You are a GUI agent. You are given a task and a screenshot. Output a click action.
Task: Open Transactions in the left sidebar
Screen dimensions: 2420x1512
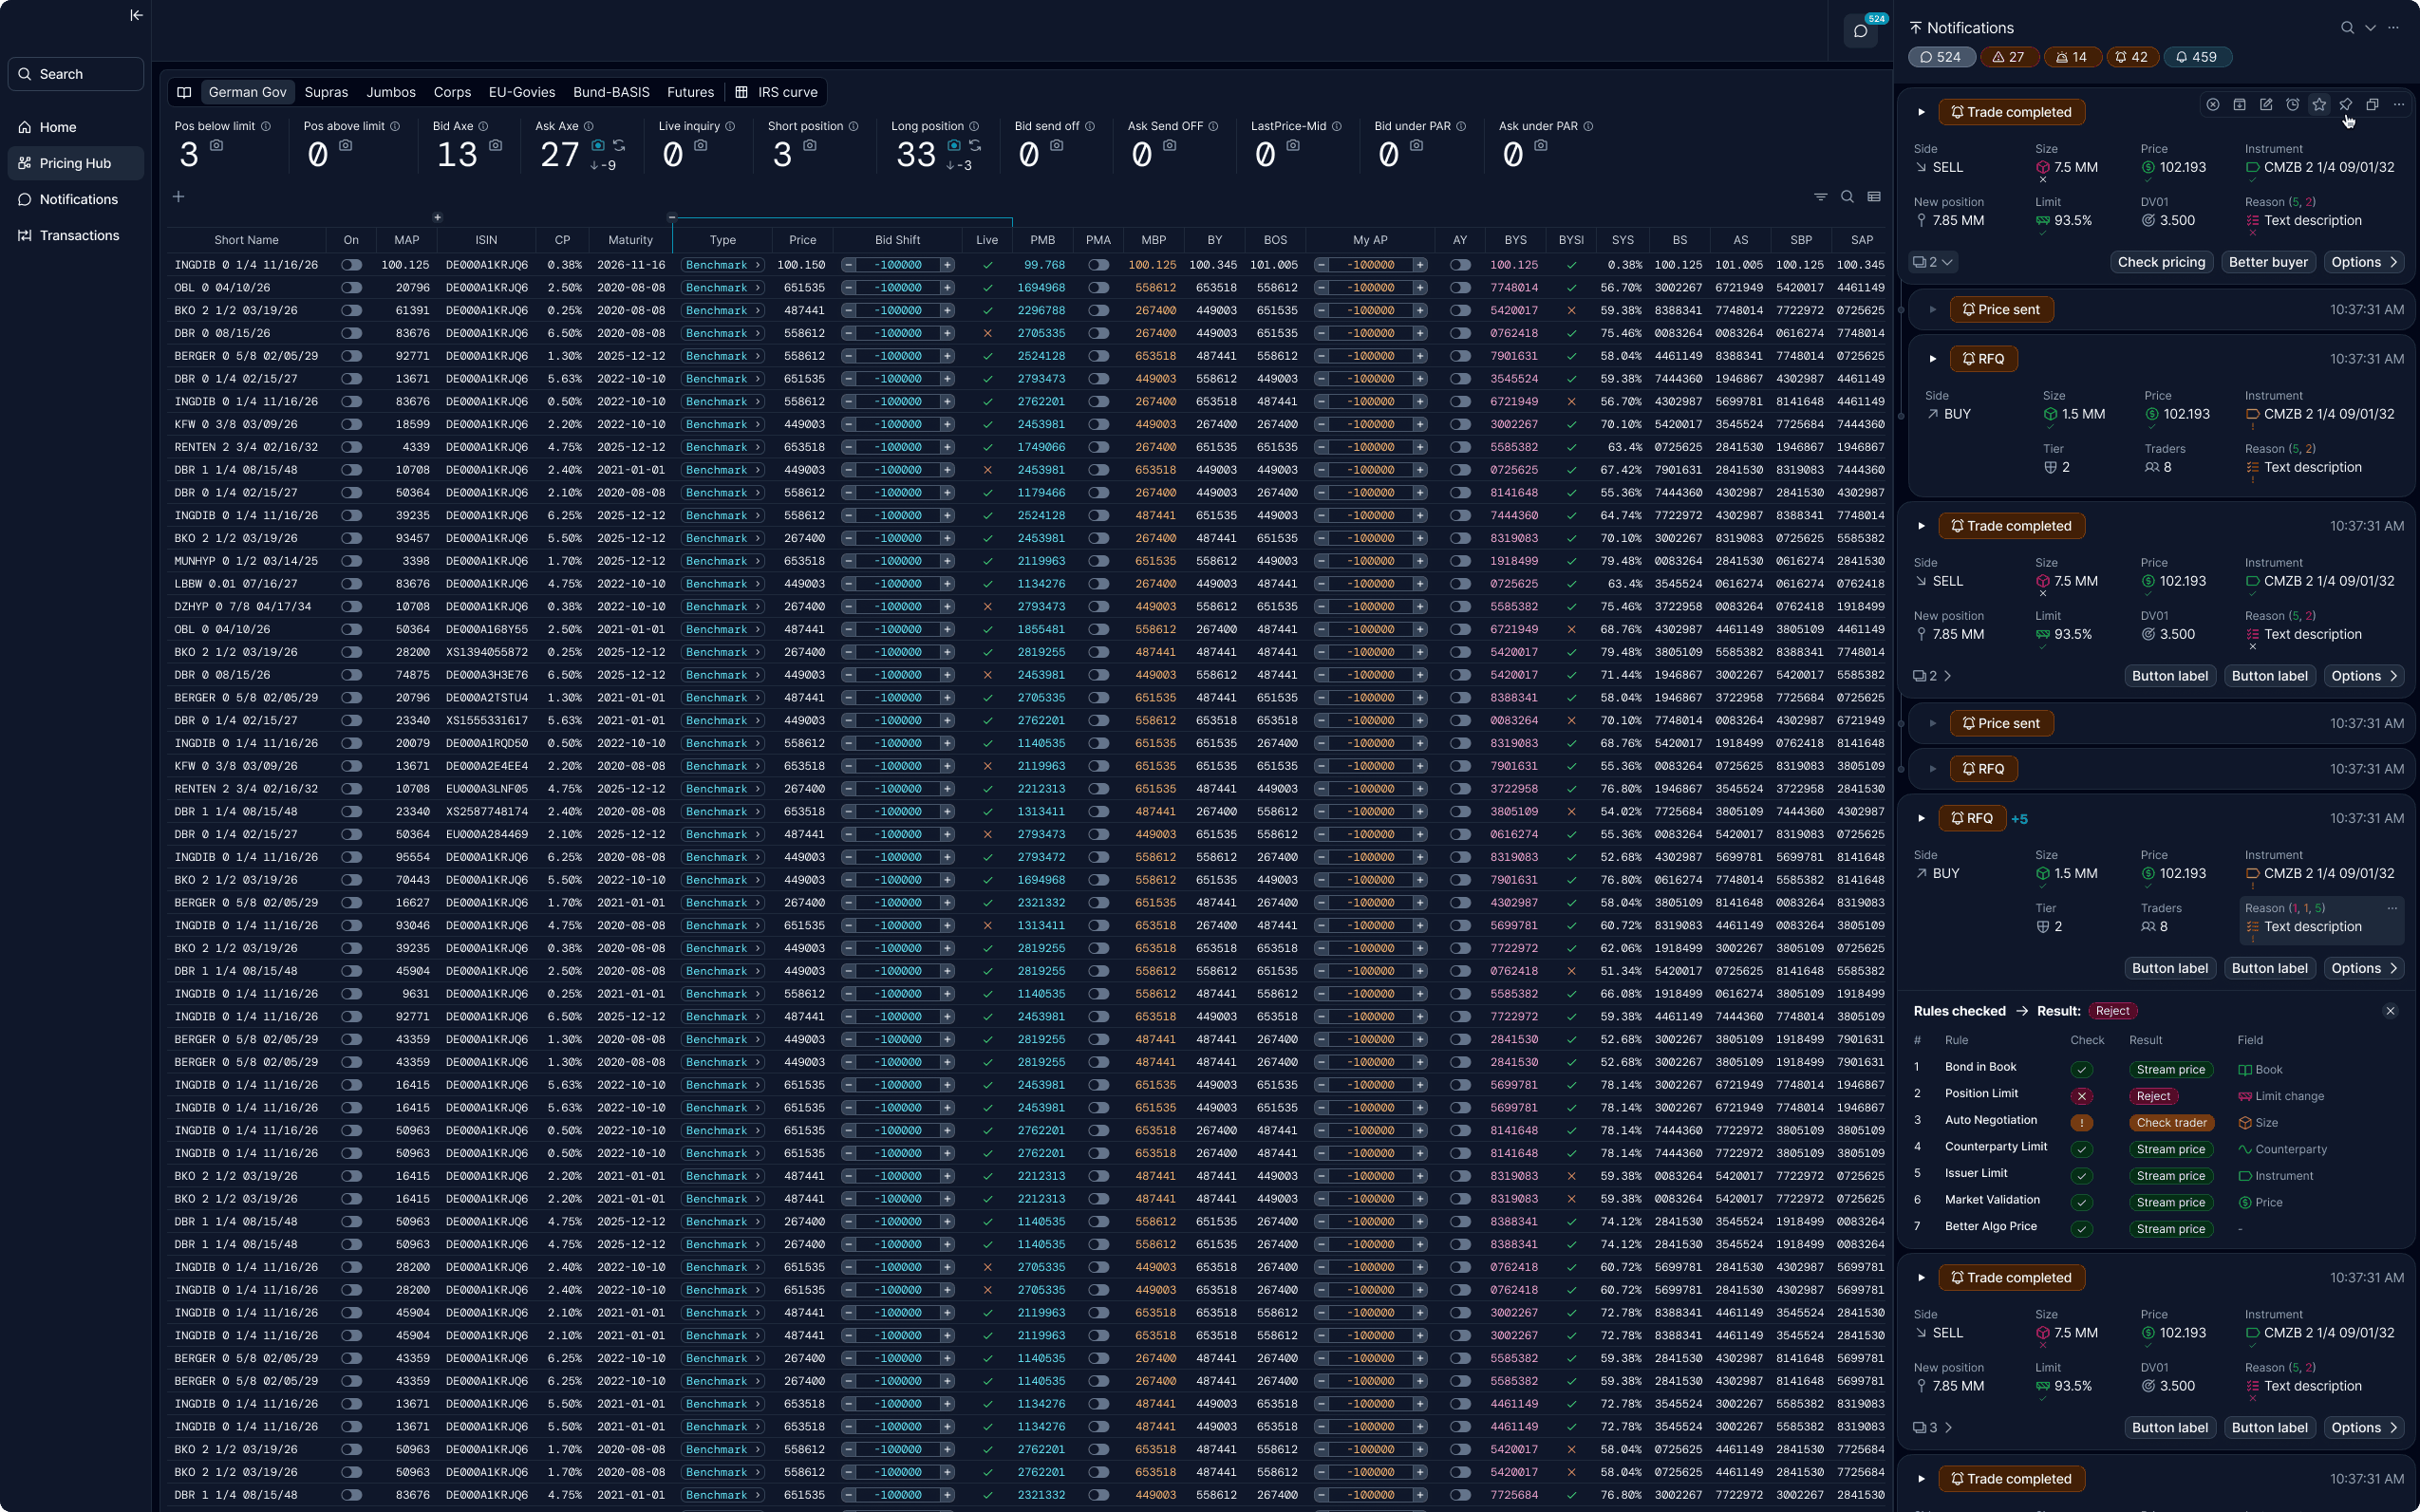(79, 236)
